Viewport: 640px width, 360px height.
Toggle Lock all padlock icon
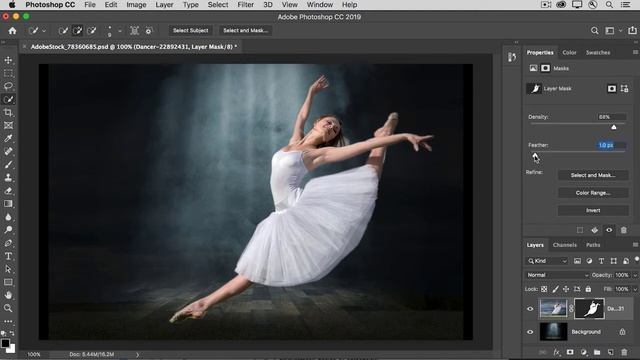(588, 289)
